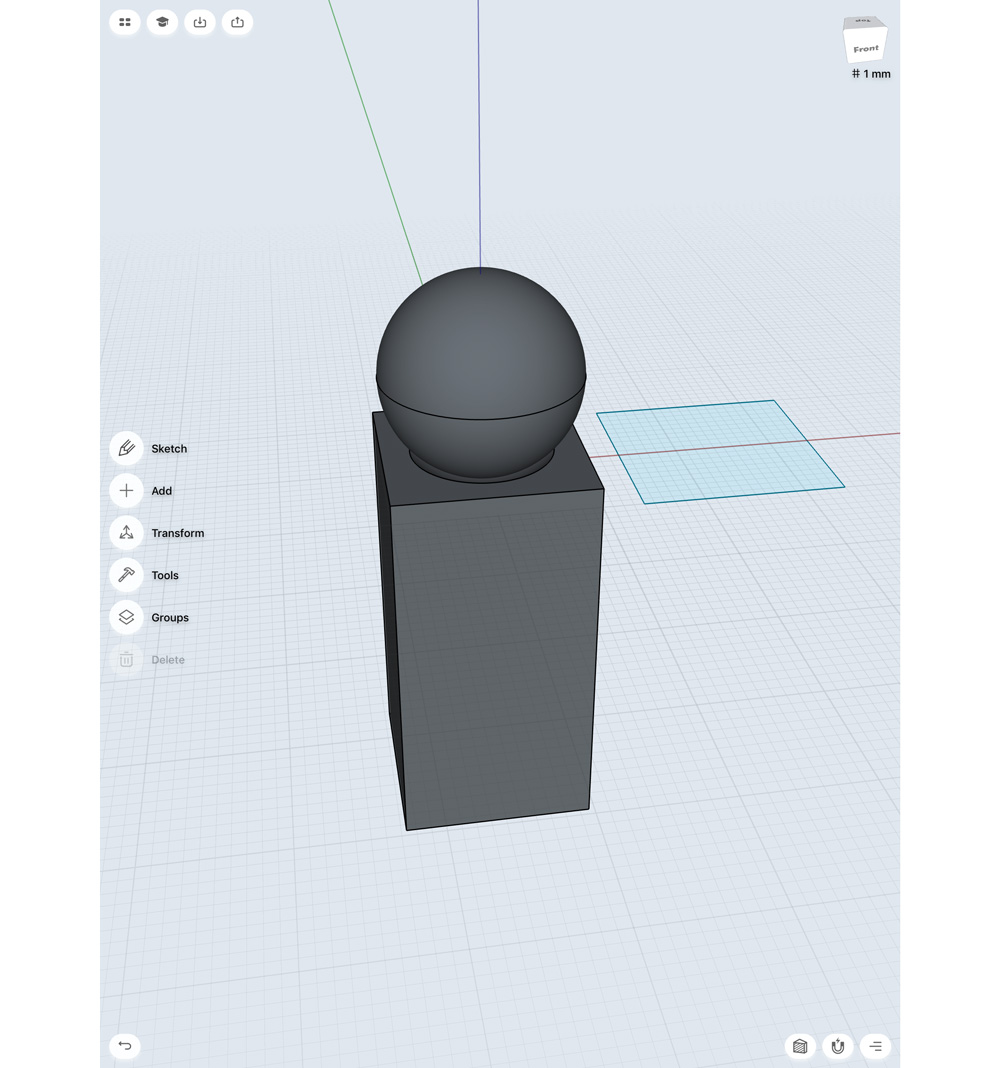Select the Sketch pencil icon
The height and width of the screenshot is (1068, 1000).
click(x=126, y=448)
